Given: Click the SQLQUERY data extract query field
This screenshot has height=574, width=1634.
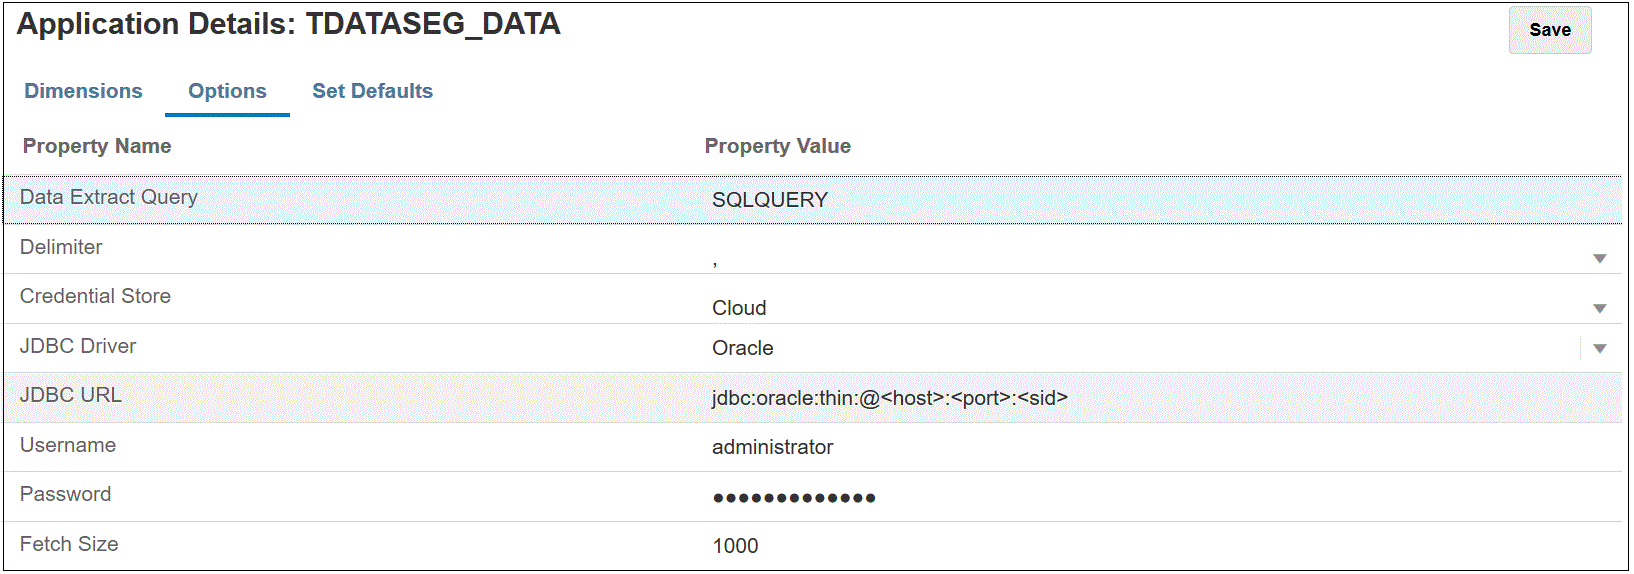Looking at the screenshot, I should pos(770,200).
